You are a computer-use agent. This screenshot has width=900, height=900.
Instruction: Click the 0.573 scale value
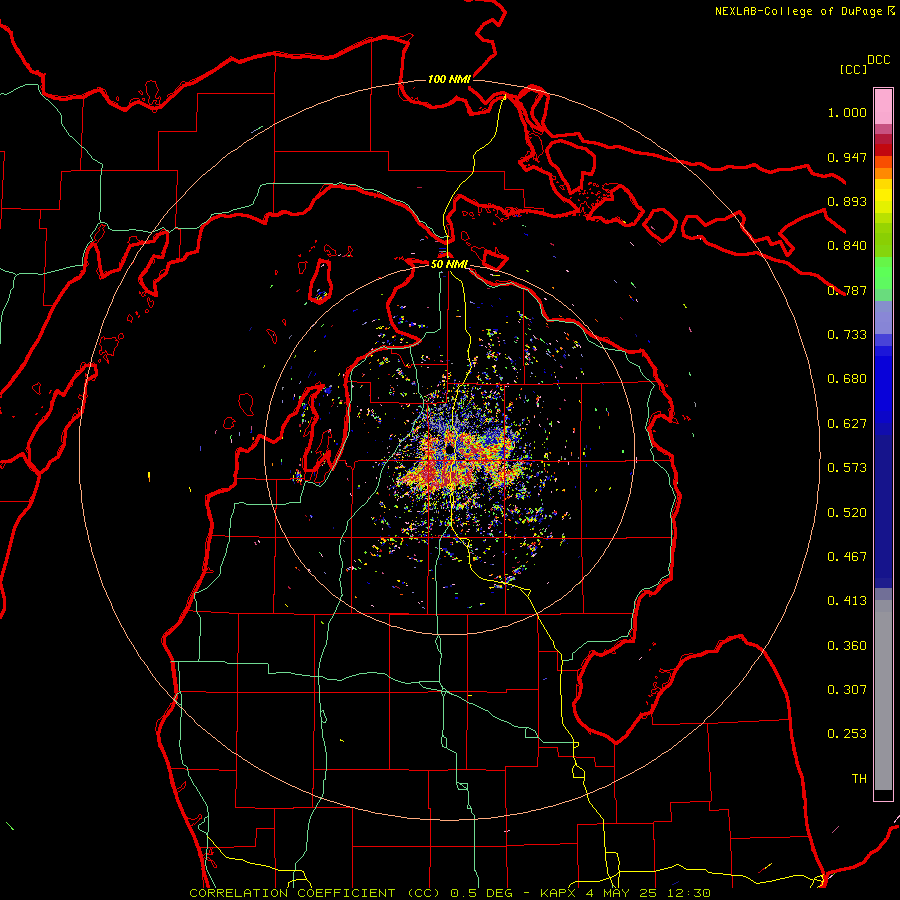[847, 468]
